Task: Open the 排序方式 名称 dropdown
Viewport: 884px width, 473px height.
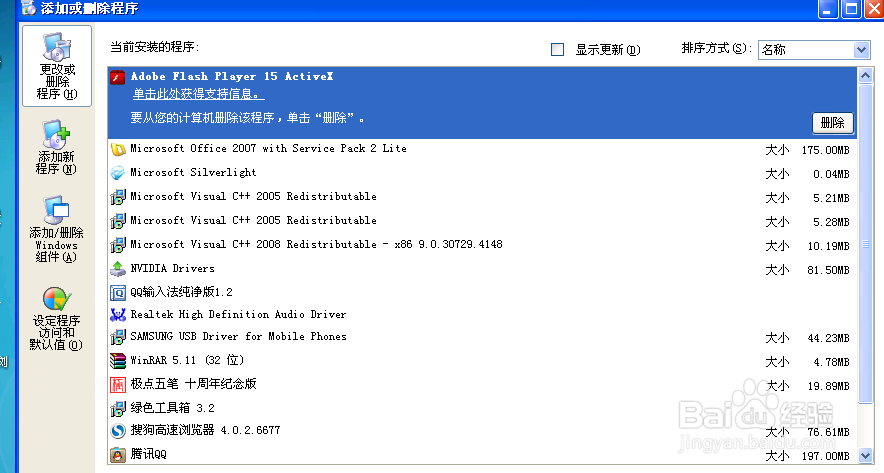Action: [x=814, y=50]
